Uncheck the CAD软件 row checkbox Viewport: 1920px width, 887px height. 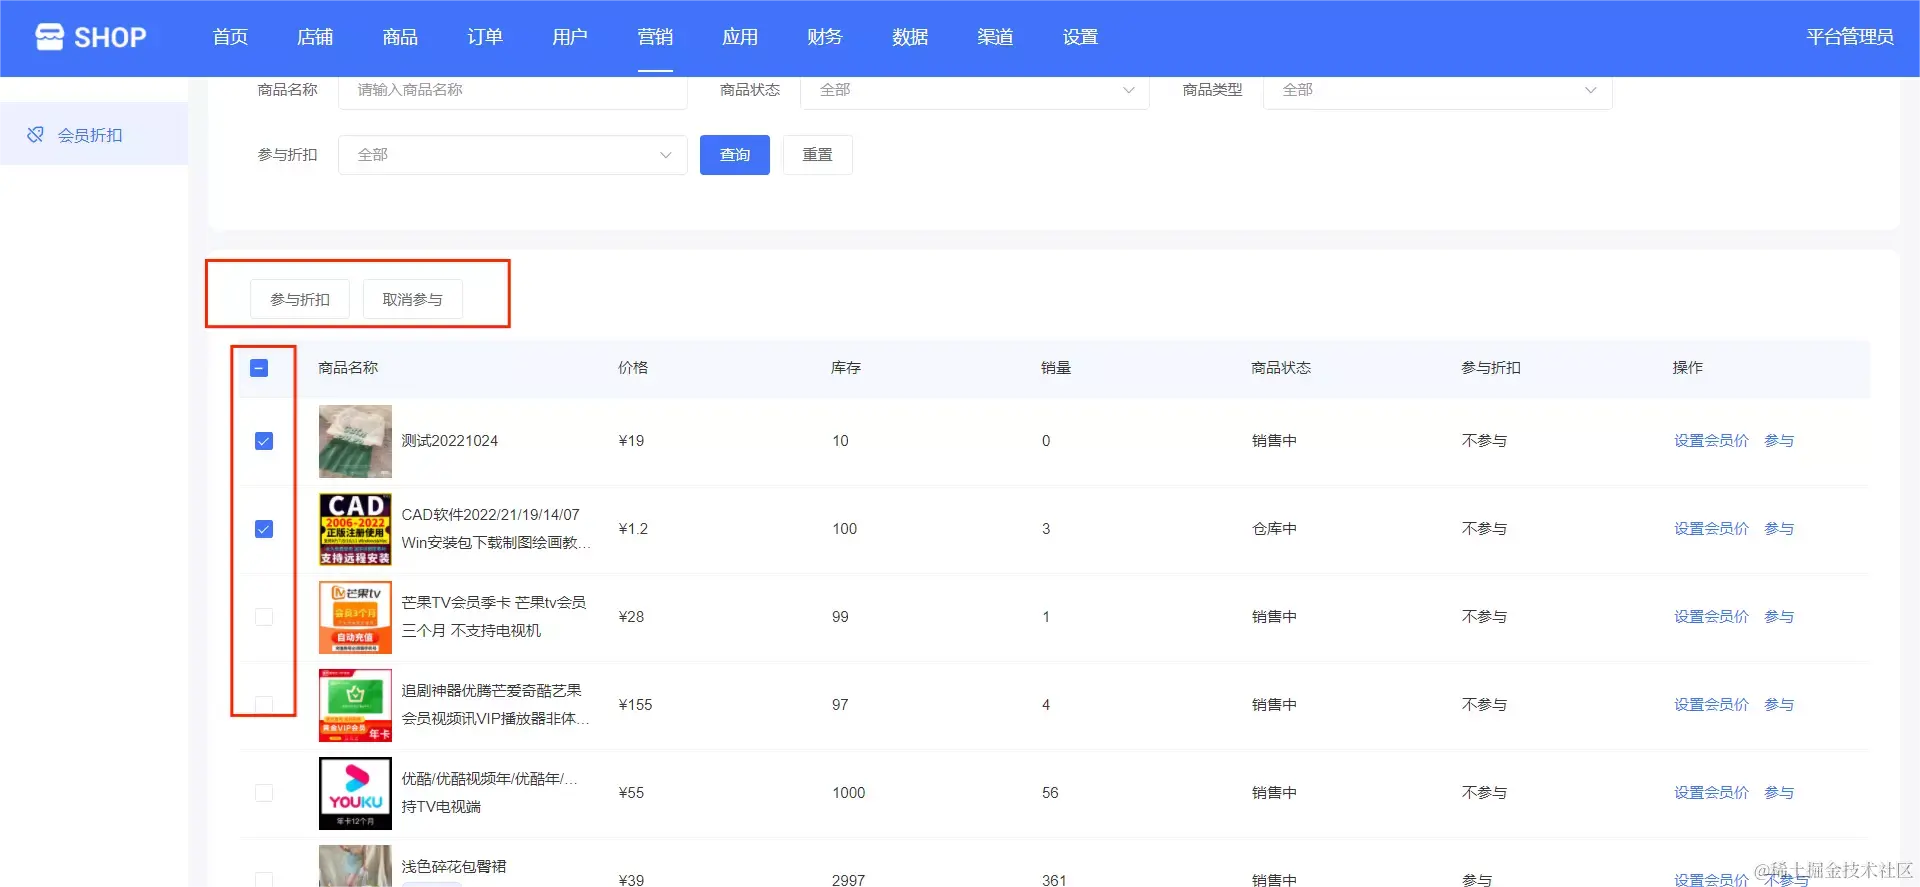click(264, 529)
